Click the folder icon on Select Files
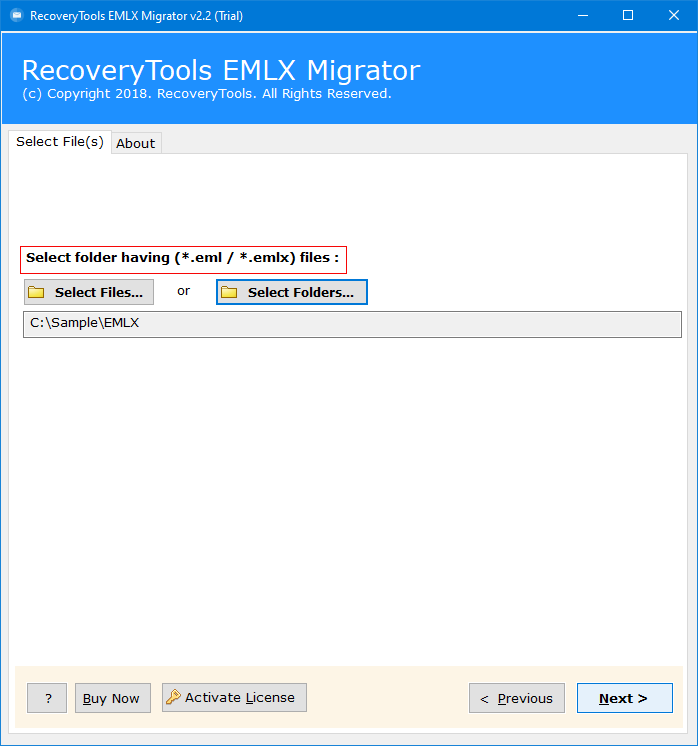Screen dimensions: 698x746 pos(36,292)
